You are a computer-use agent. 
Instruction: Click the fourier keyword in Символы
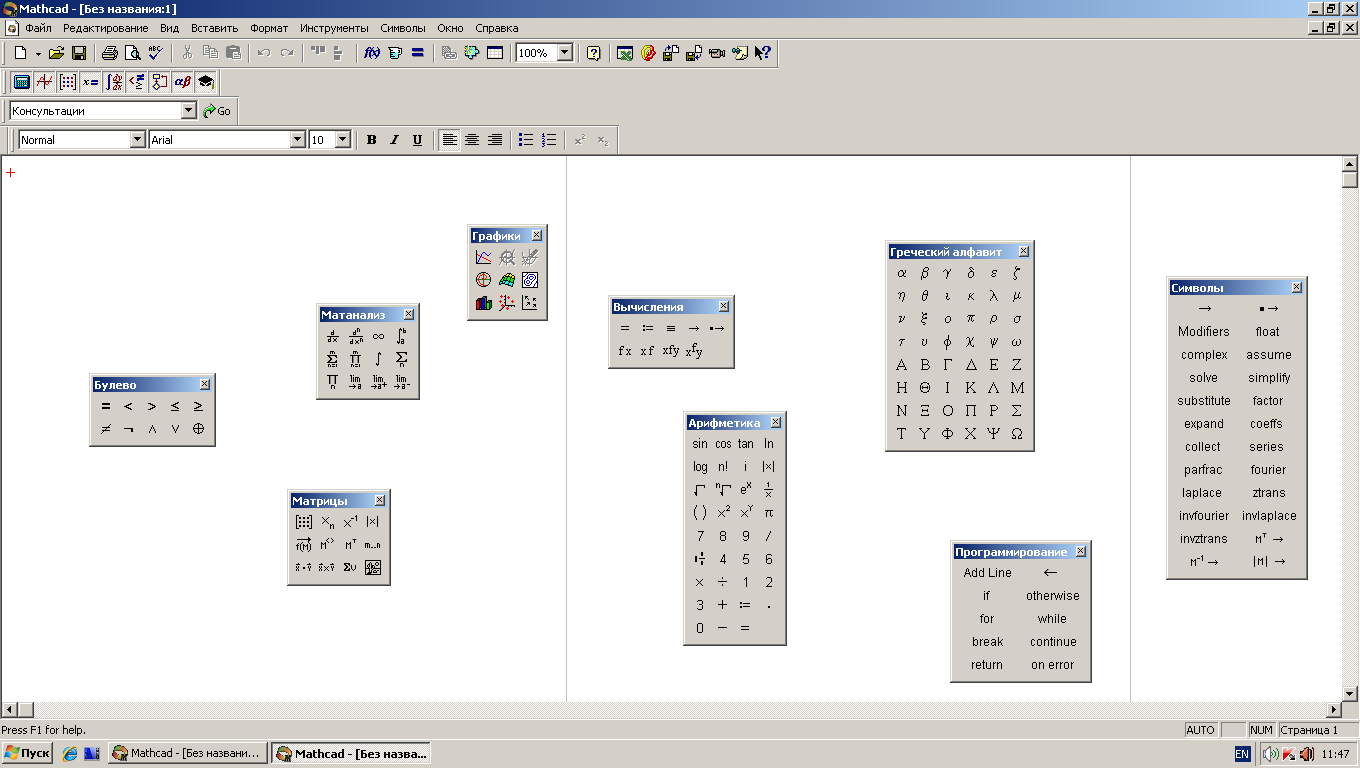(x=1269, y=470)
